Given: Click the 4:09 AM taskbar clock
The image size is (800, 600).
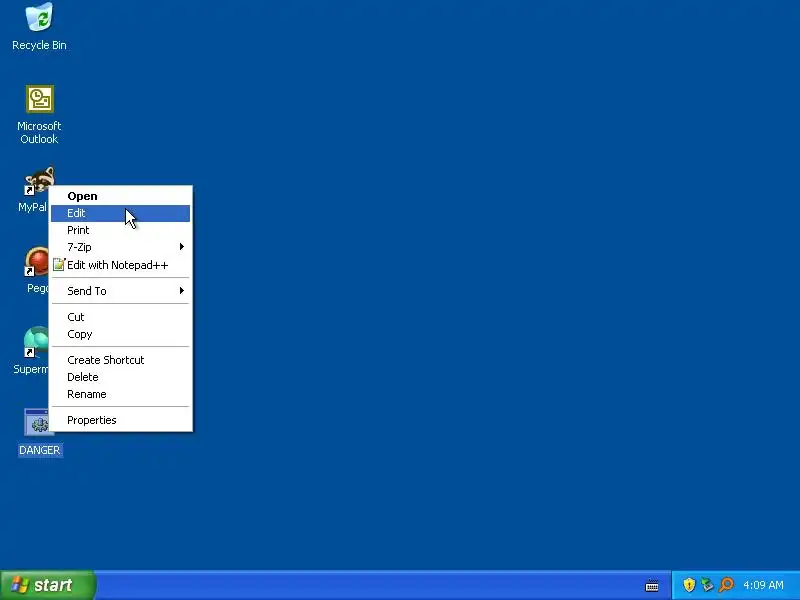Looking at the screenshot, I should [763, 585].
